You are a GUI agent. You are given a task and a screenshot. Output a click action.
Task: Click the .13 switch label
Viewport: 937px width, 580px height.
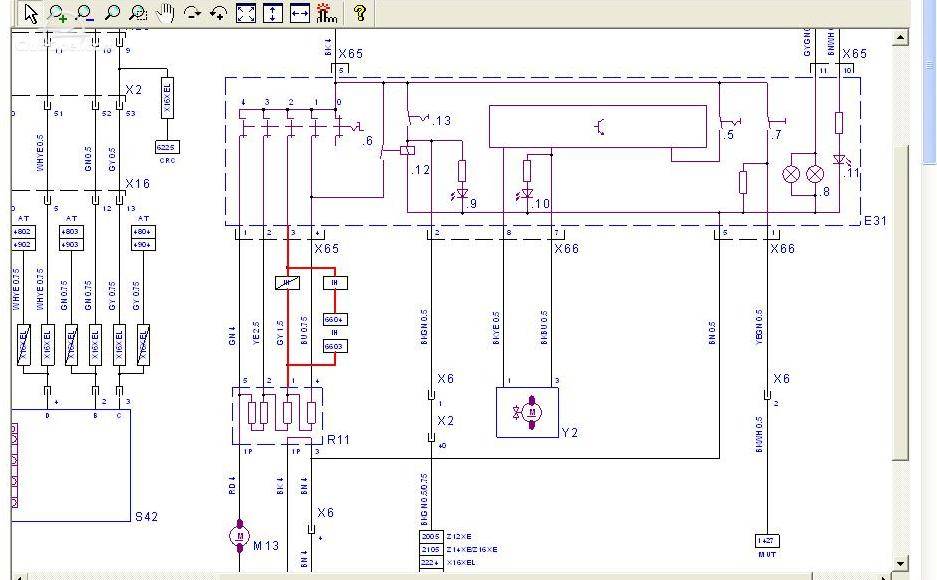[x=442, y=121]
